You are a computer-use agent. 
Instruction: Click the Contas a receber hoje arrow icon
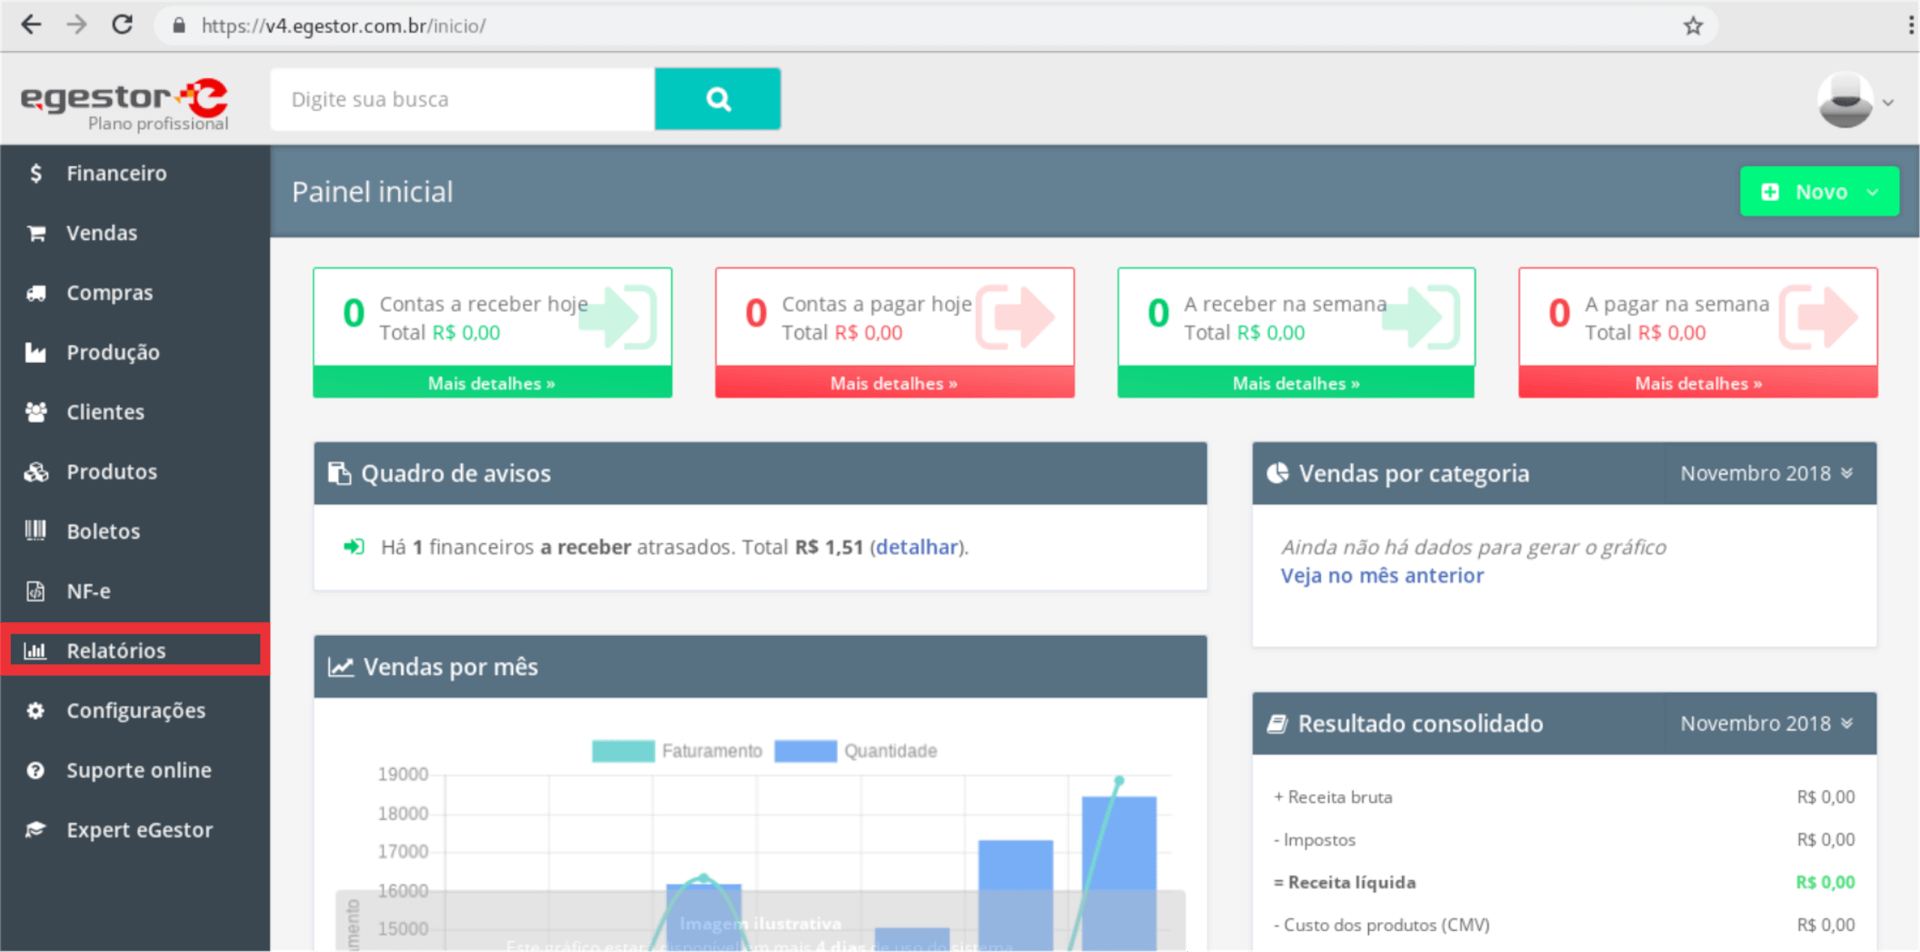tap(618, 317)
